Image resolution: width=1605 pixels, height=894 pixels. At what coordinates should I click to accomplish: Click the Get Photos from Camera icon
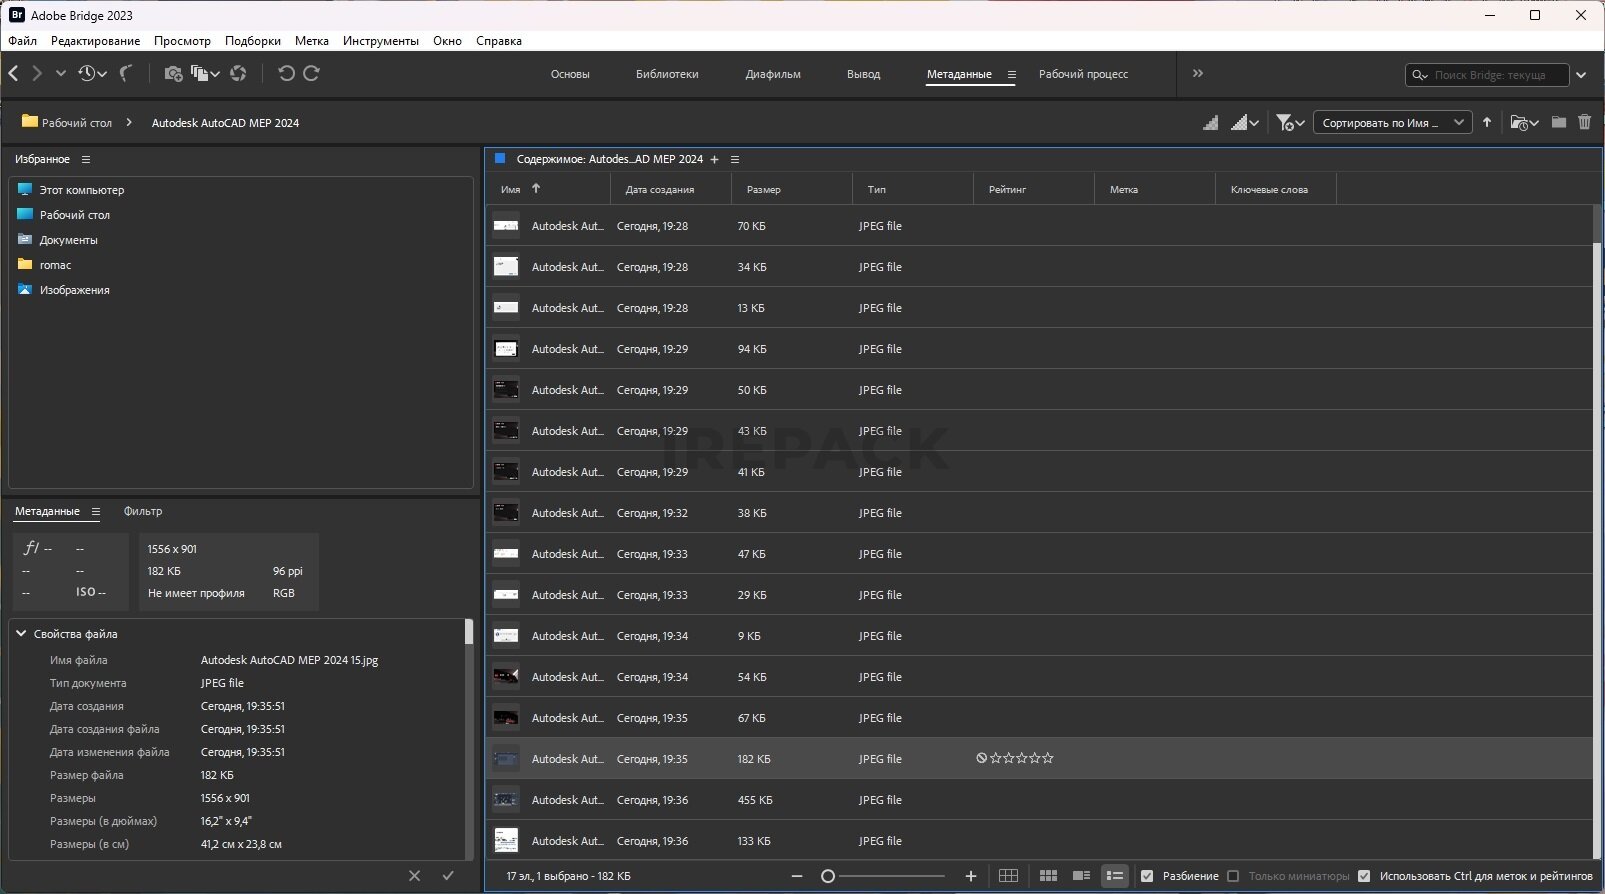pos(173,73)
